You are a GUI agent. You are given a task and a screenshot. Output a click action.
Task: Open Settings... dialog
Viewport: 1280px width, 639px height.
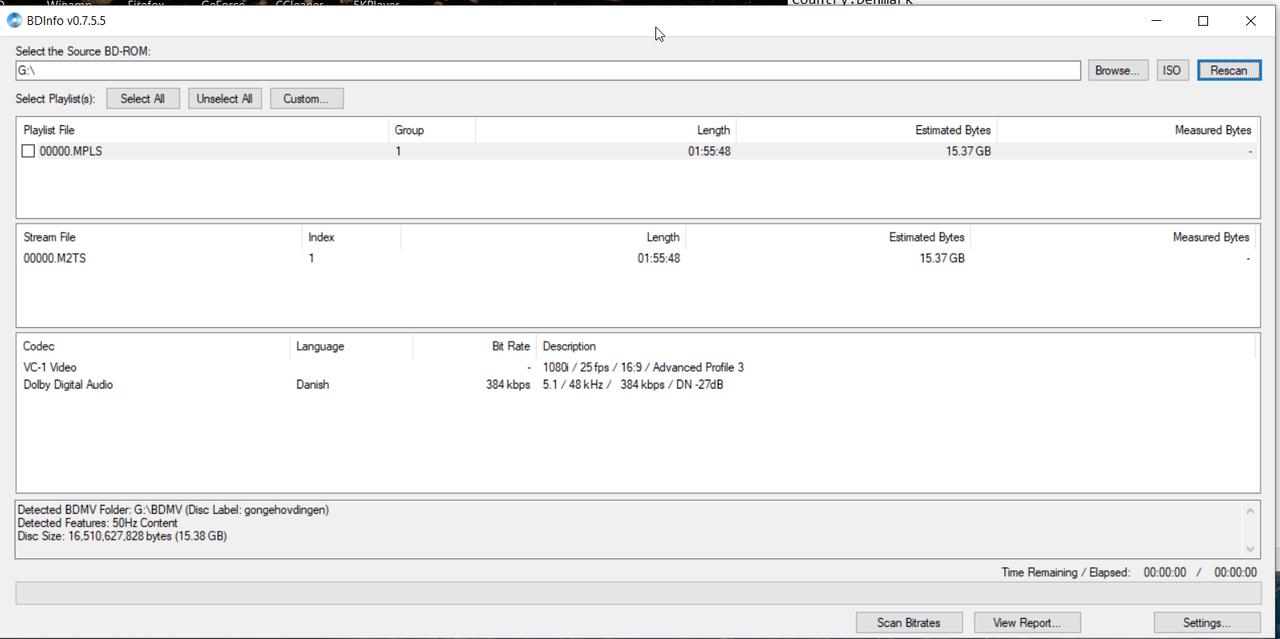[x=1207, y=623]
